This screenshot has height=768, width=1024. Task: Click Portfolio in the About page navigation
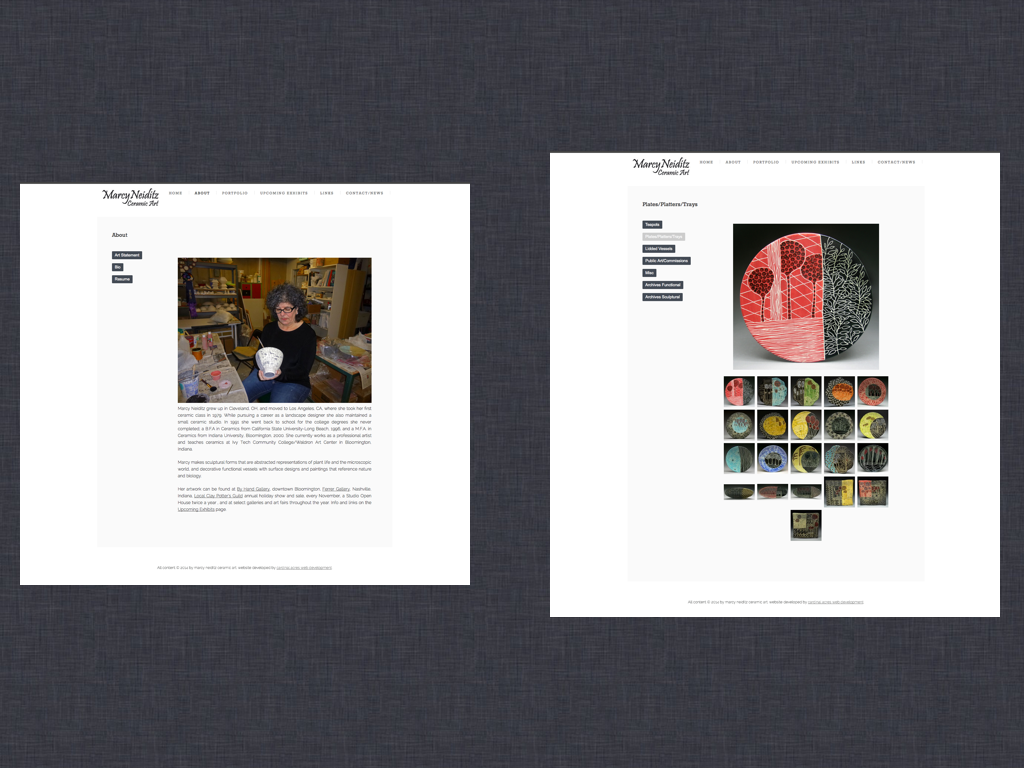(x=235, y=193)
